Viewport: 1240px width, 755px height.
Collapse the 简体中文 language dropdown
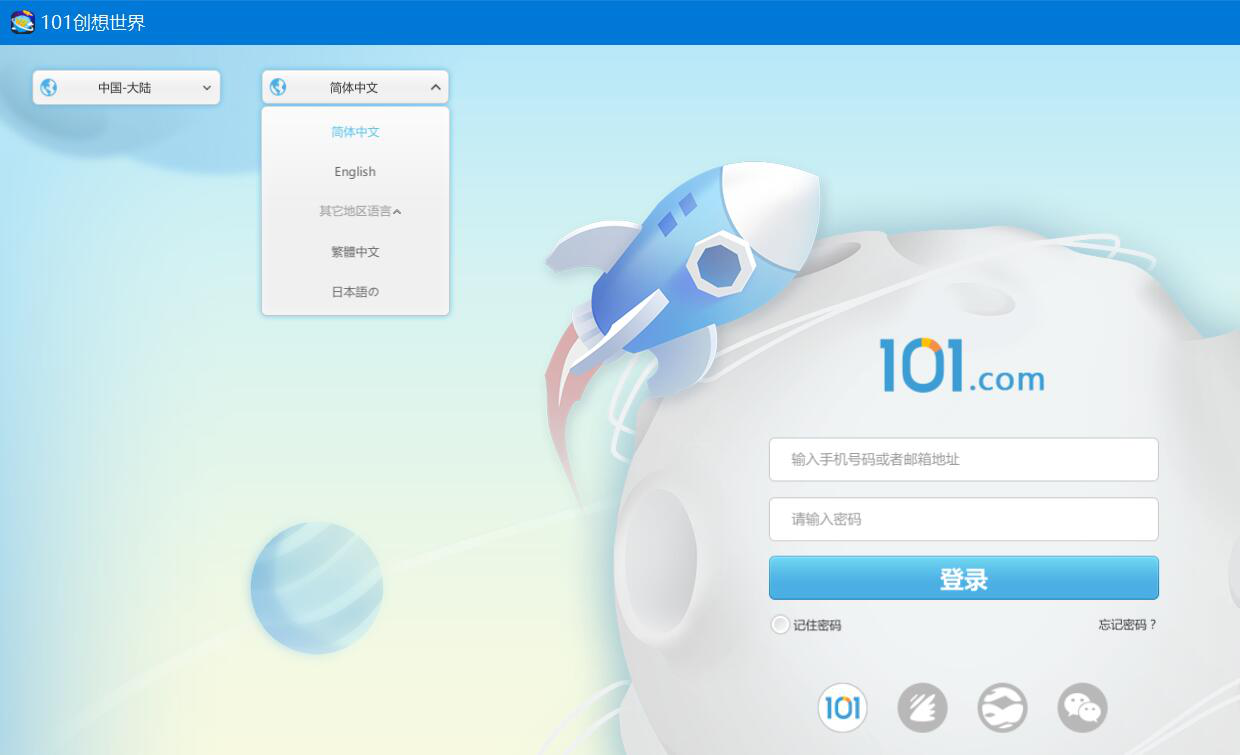pos(355,88)
